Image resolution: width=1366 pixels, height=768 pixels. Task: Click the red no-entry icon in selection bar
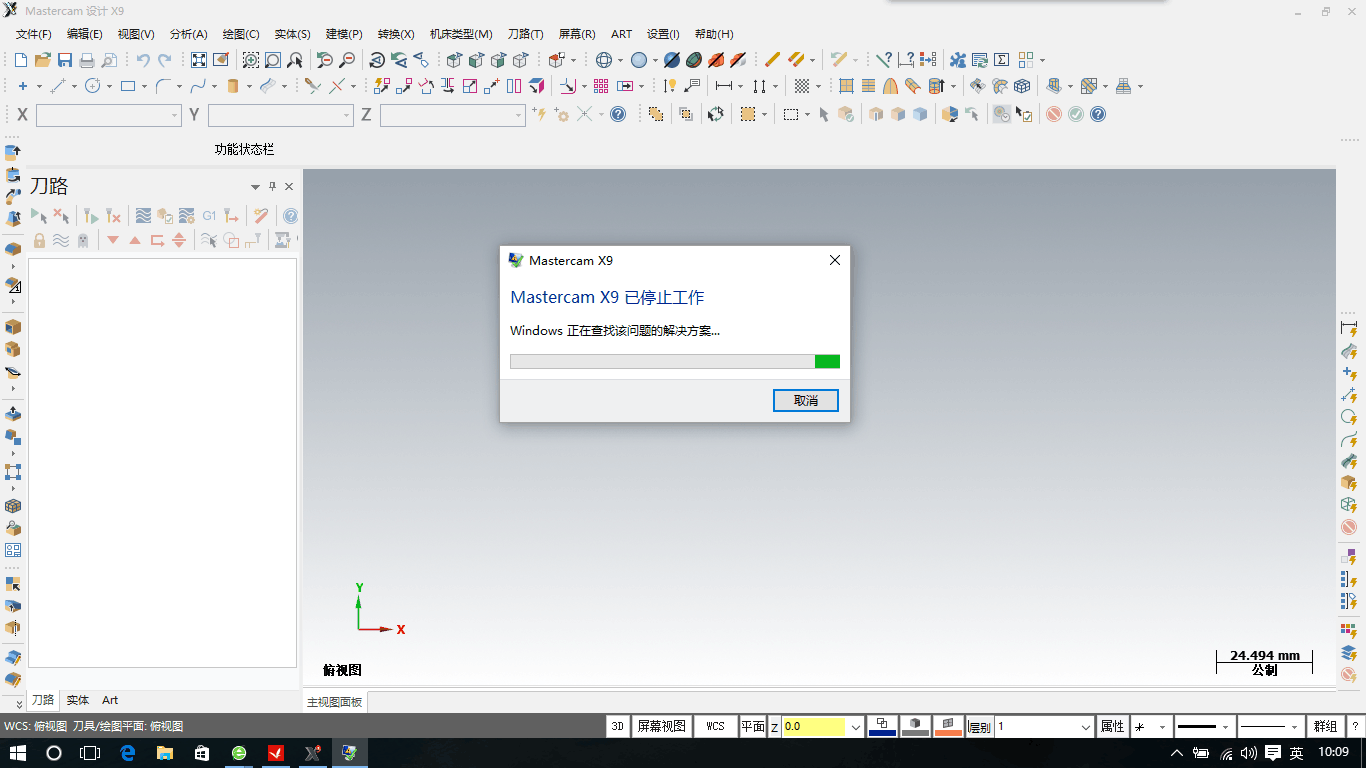[x=1054, y=114]
